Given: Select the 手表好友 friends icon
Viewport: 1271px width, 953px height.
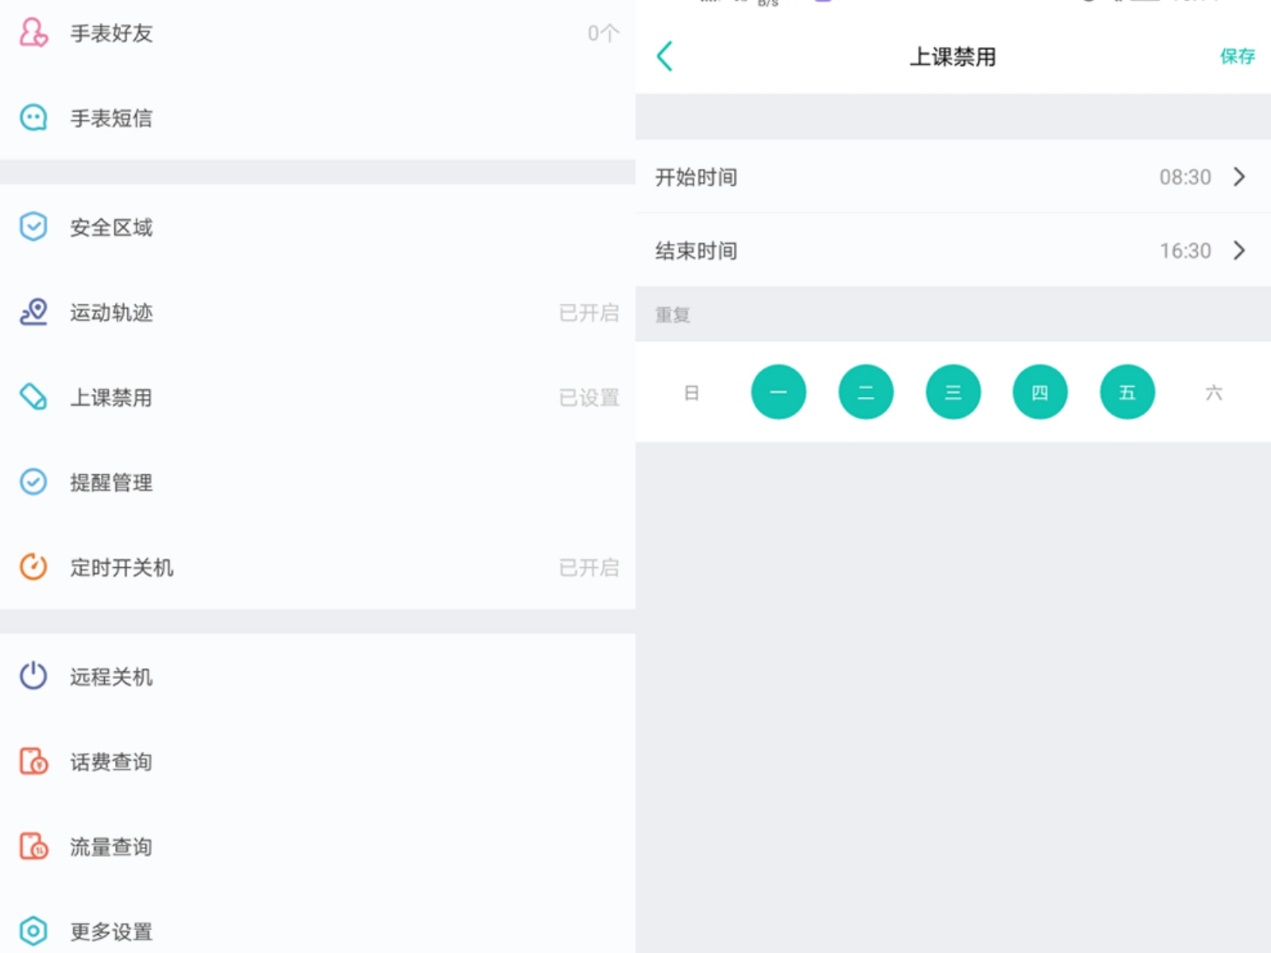Looking at the screenshot, I should pyautogui.click(x=32, y=33).
